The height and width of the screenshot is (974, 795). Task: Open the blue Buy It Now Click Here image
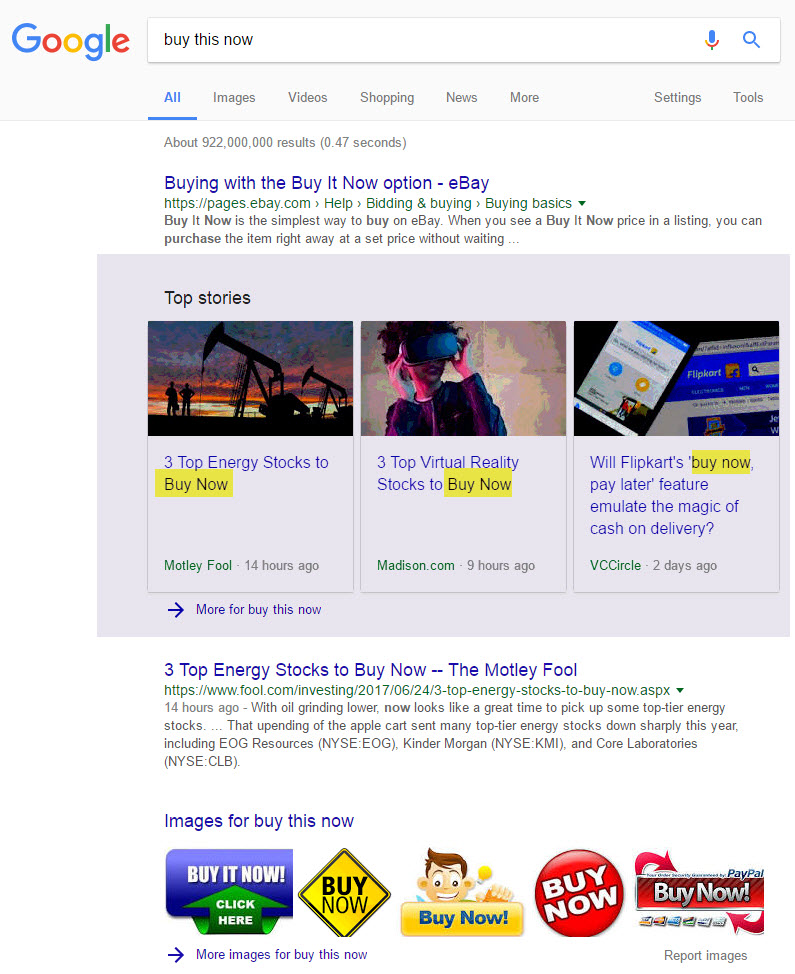[229, 892]
